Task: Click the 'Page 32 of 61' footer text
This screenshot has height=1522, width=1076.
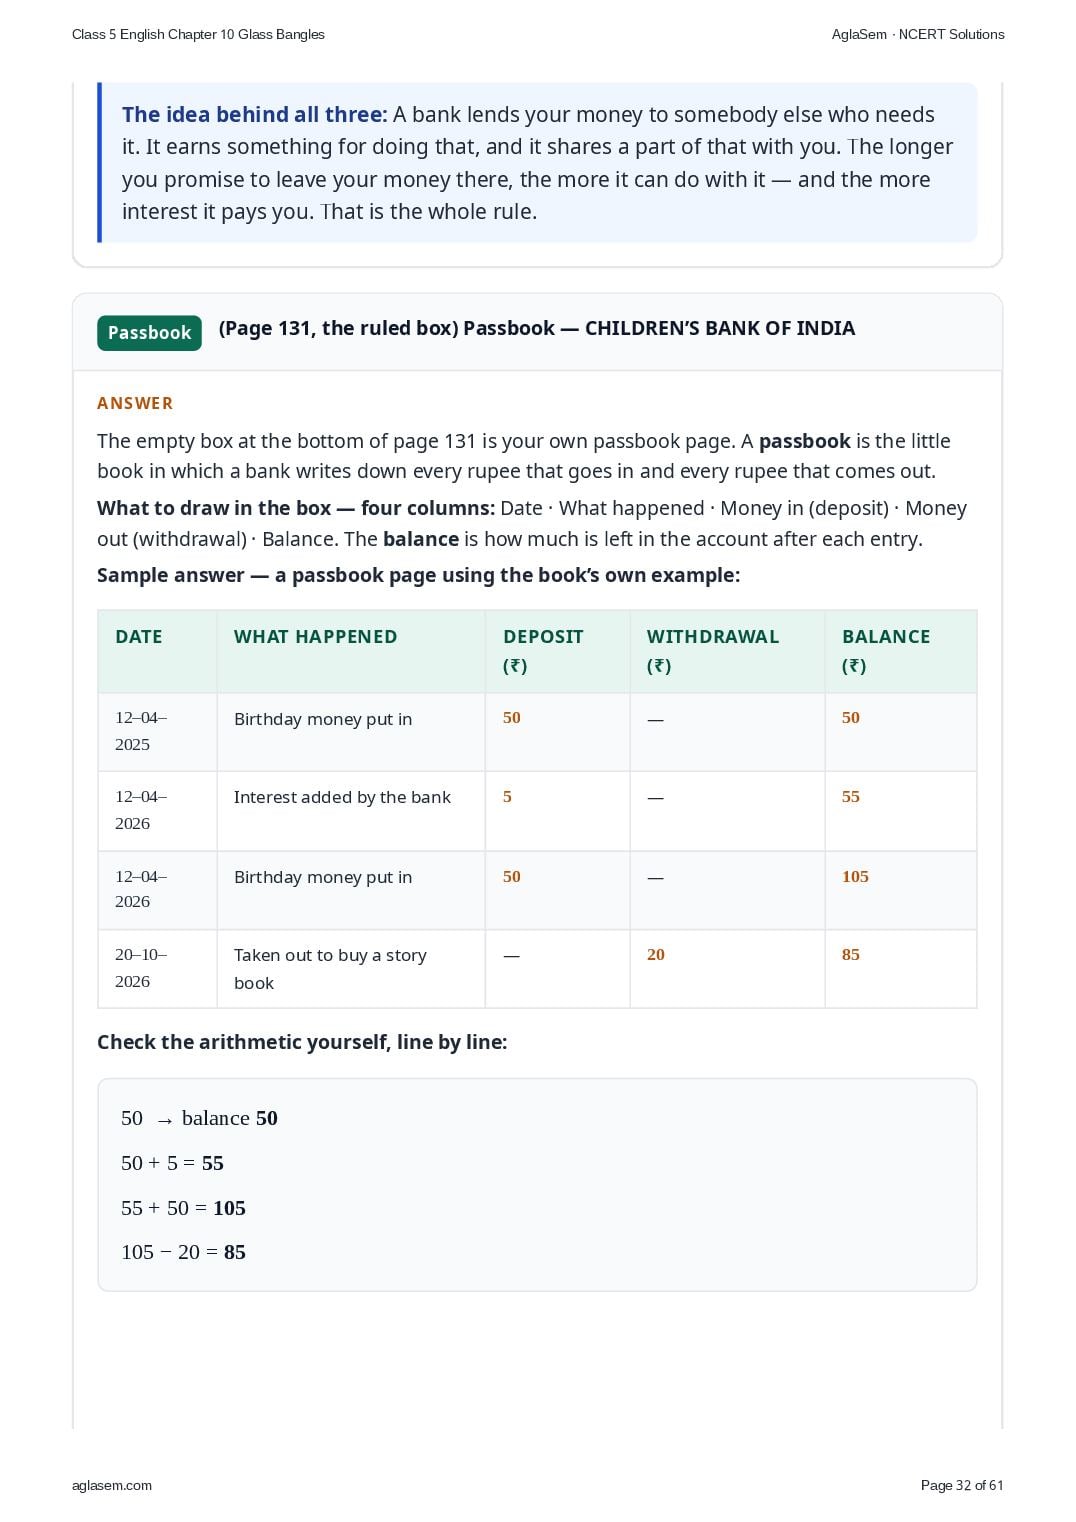Action: [x=962, y=1485]
